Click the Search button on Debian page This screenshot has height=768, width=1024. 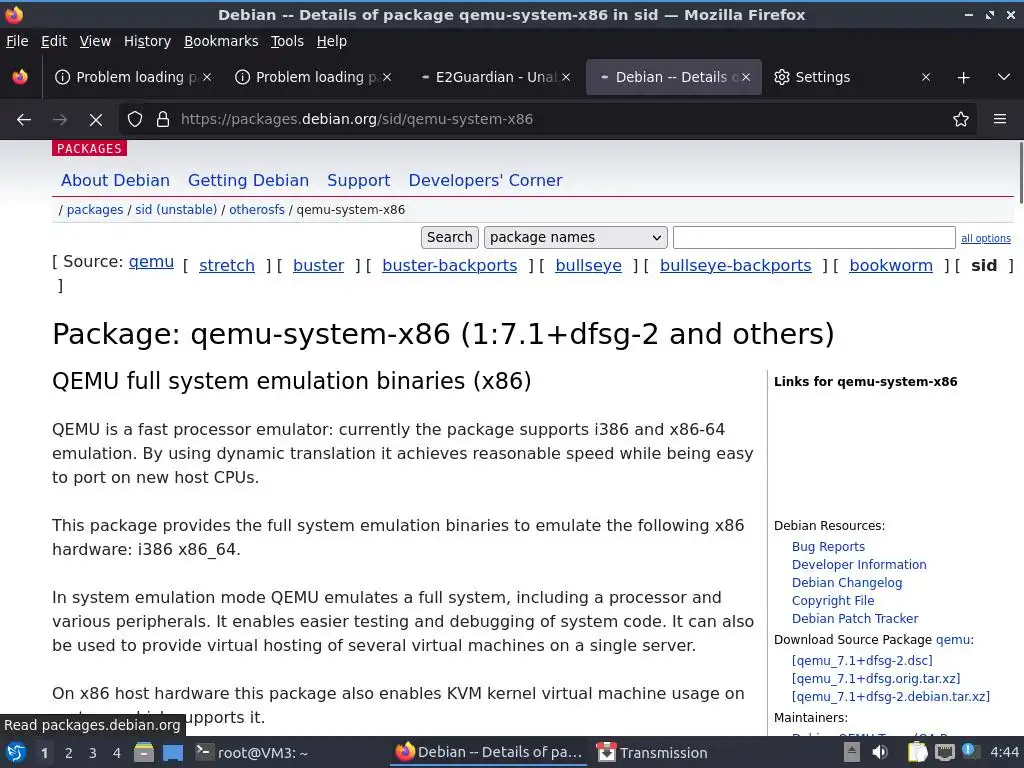tap(449, 237)
